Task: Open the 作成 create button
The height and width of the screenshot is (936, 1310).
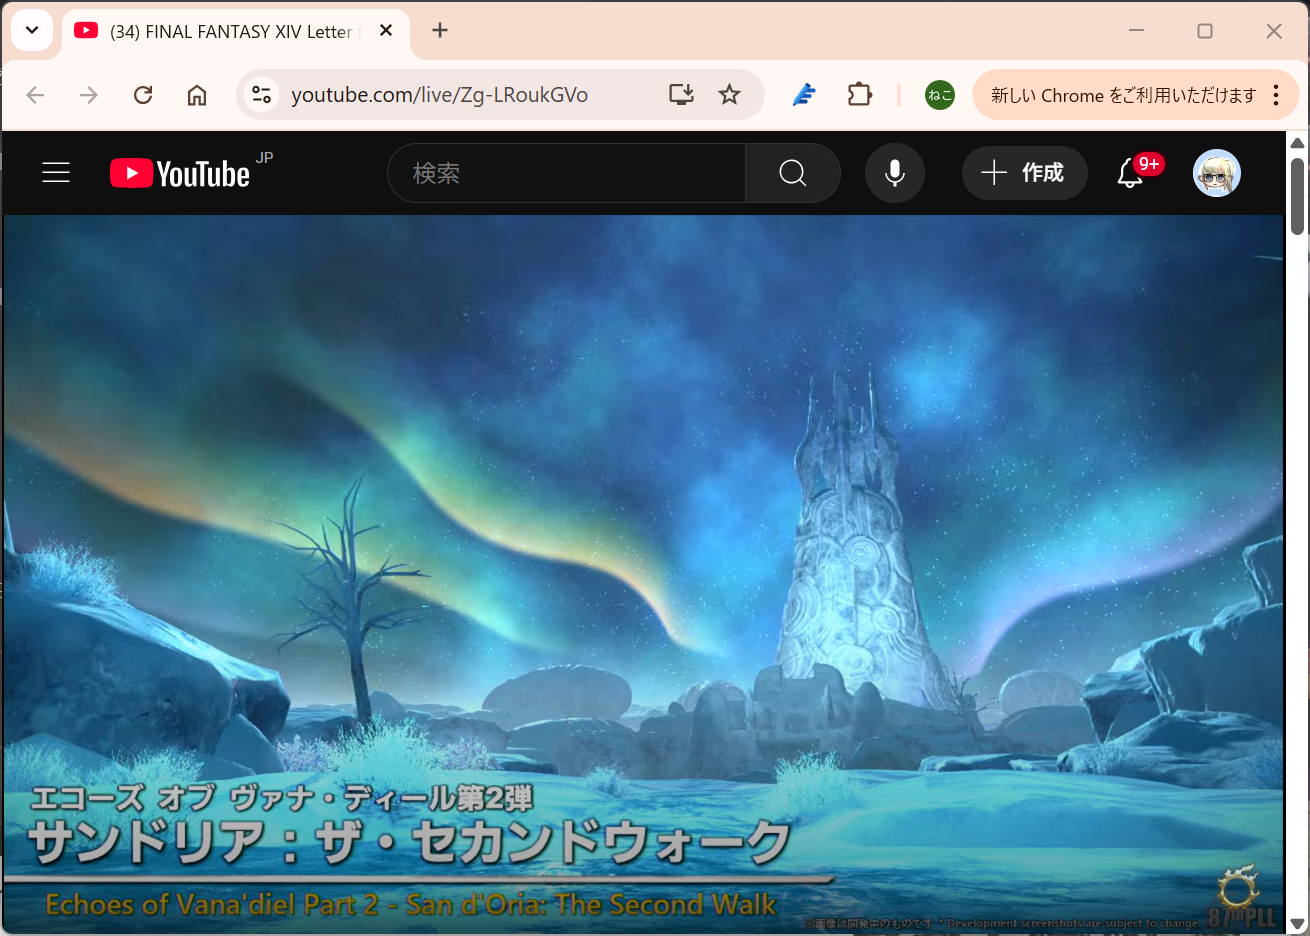Action: point(1024,173)
